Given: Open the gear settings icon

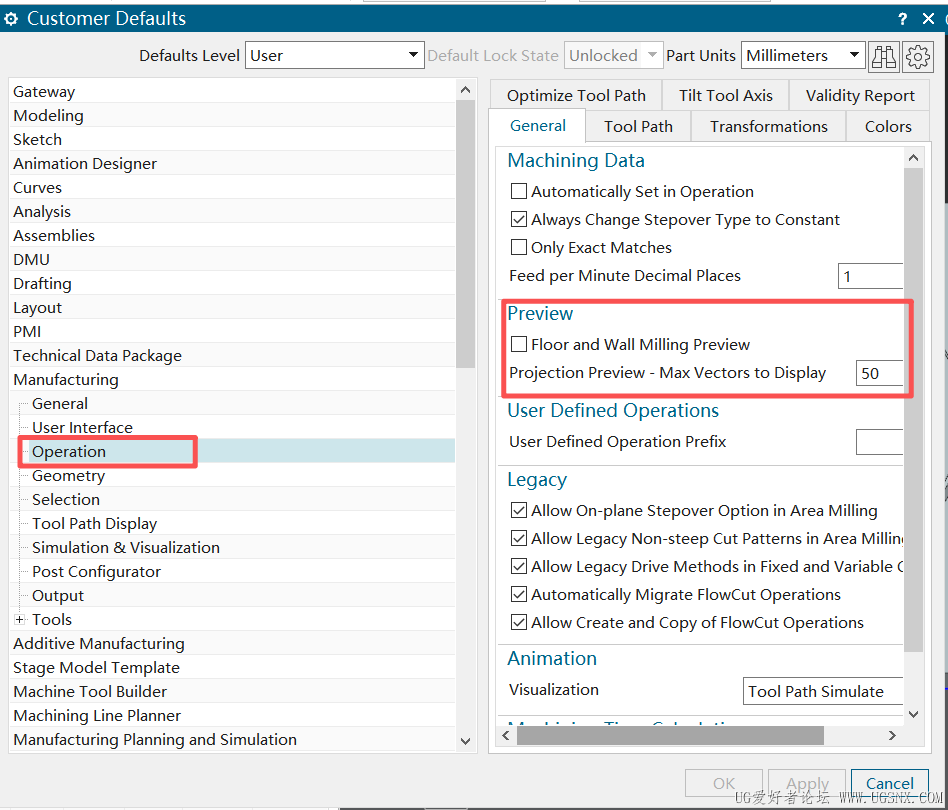Looking at the screenshot, I should point(918,56).
